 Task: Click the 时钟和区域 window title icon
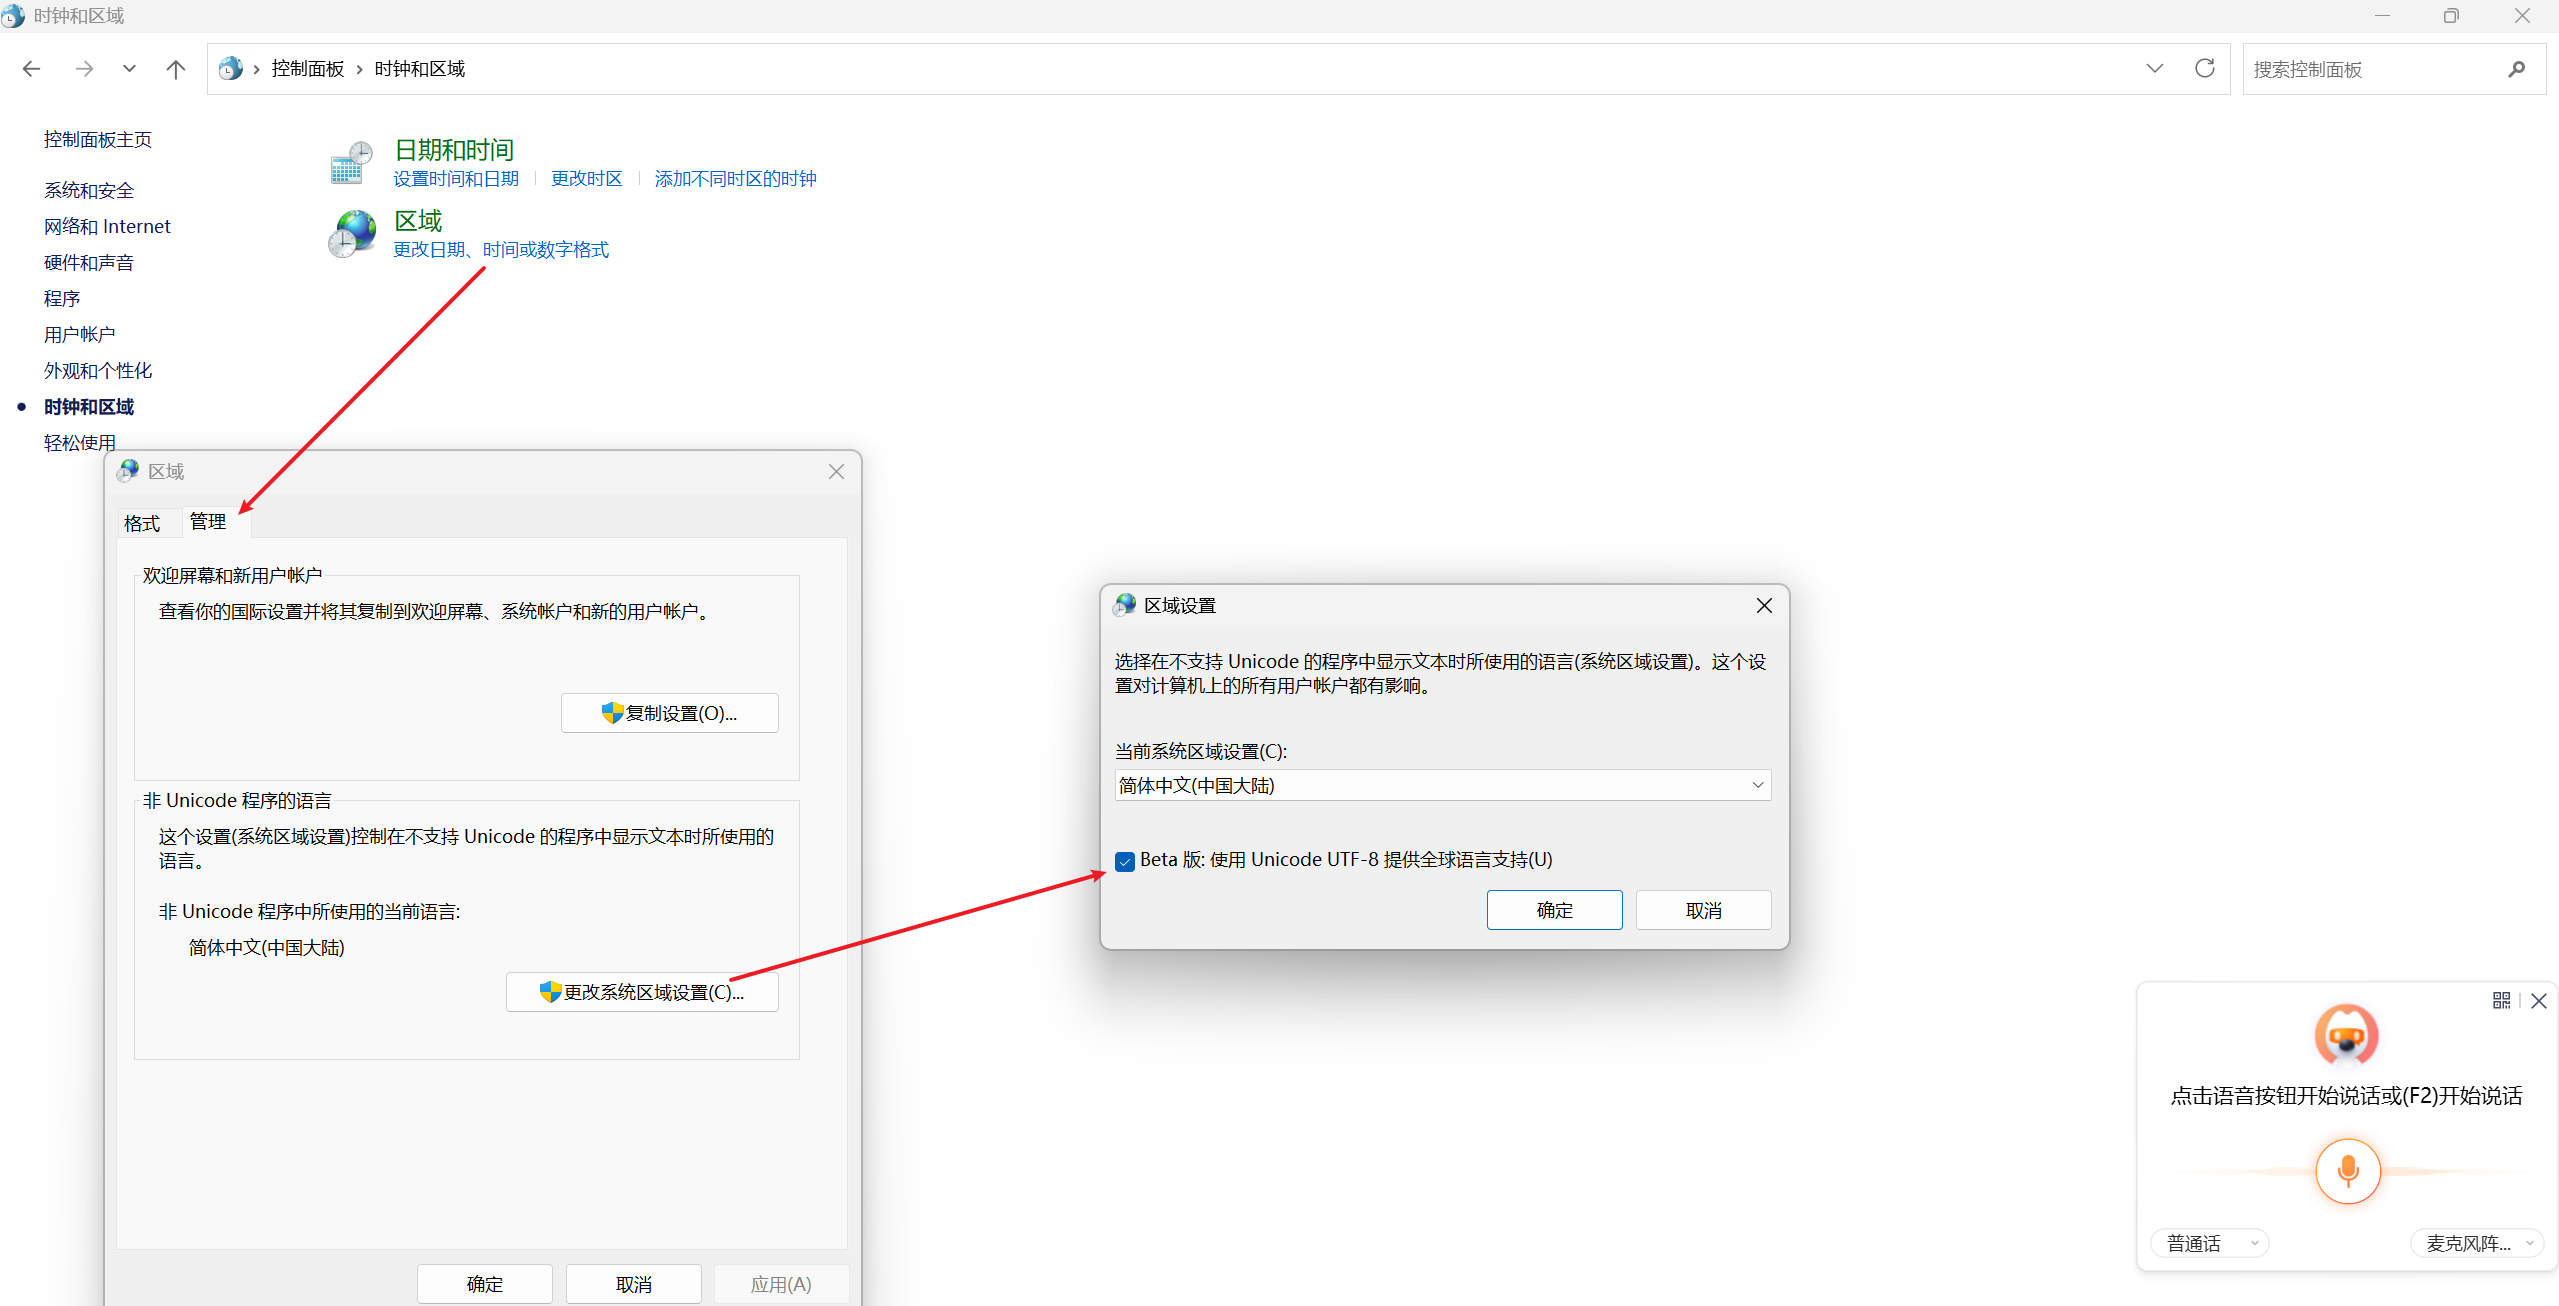pyautogui.click(x=13, y=15)
